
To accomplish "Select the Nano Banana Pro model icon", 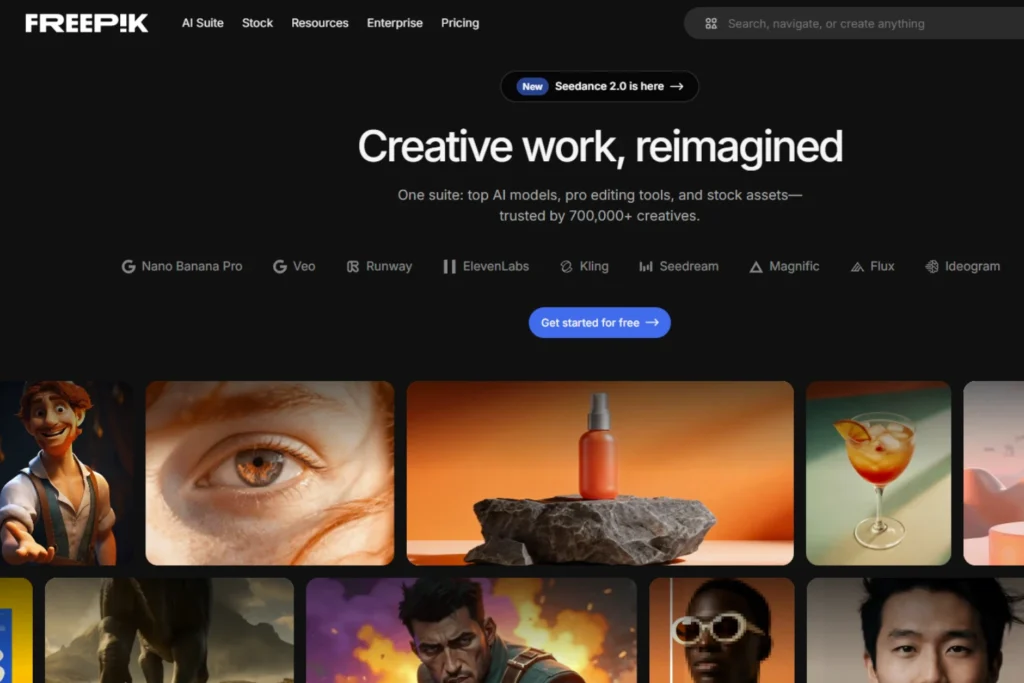I will point(128,266).
